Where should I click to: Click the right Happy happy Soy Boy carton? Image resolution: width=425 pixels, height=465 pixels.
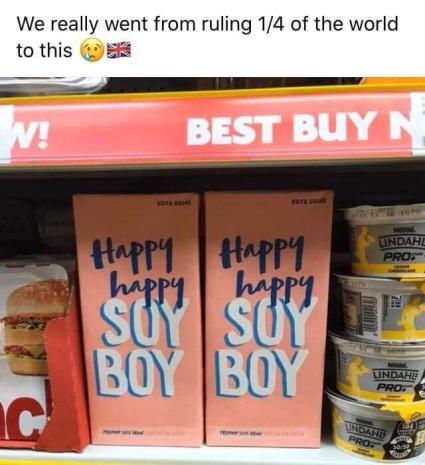pos(269,318)
